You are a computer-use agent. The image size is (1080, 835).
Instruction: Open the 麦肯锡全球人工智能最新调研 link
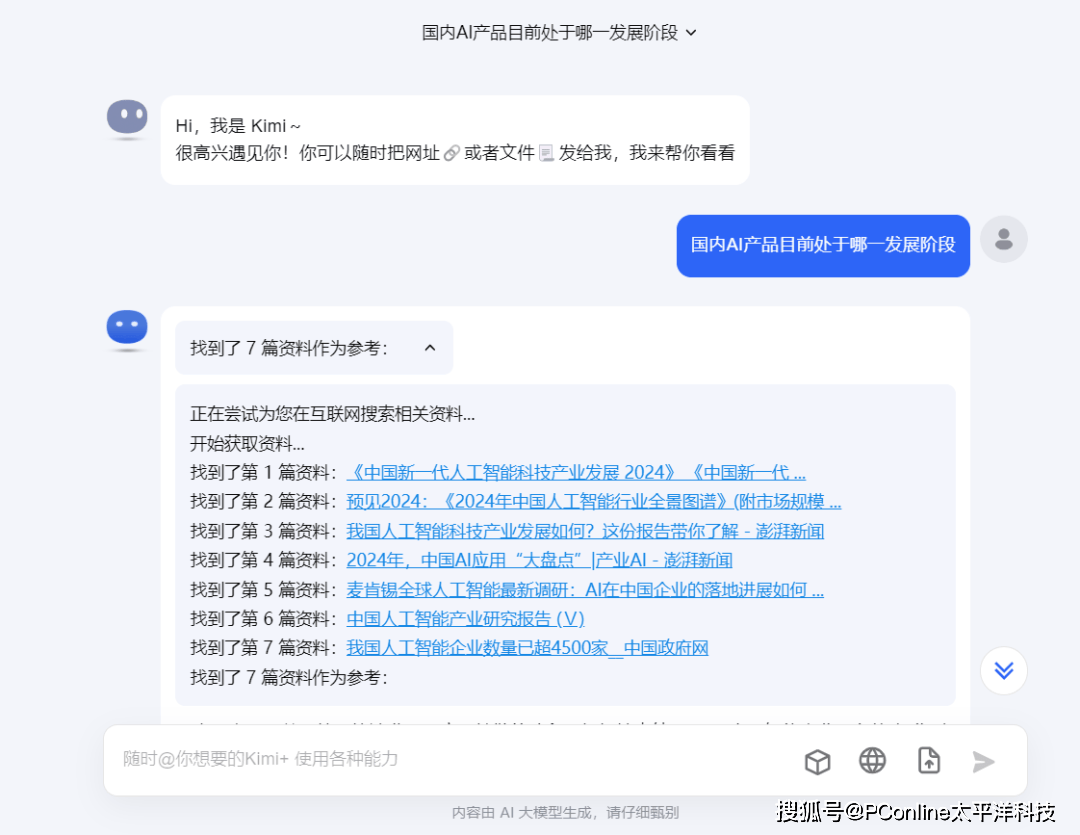tap(585, 589)
